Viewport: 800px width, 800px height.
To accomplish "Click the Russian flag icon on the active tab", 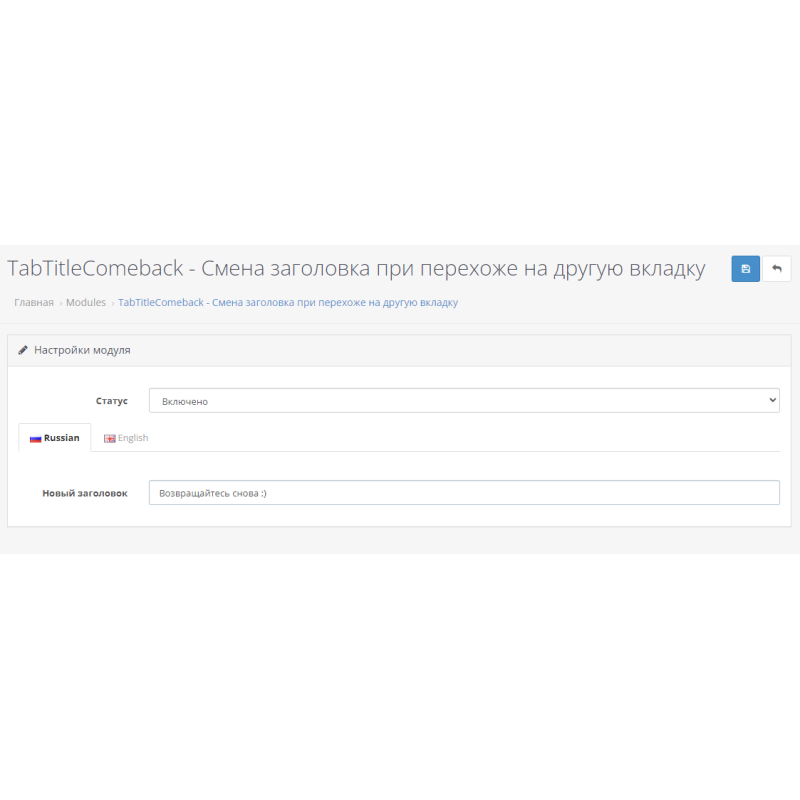I will [37, 437].
